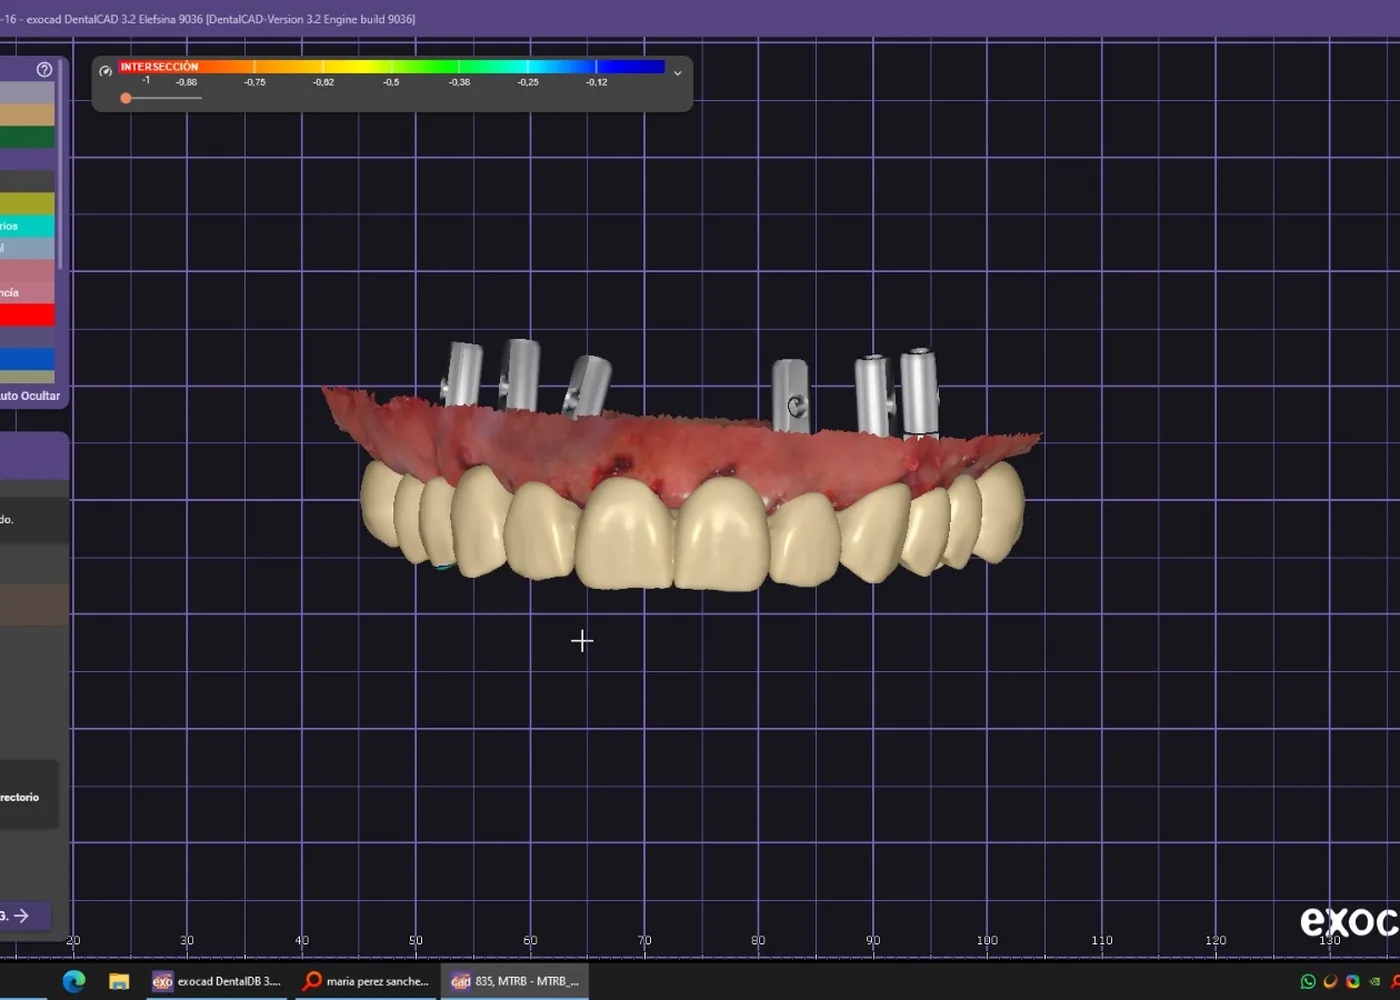Click the '-0,12' scale value

[x=596, y=82]
